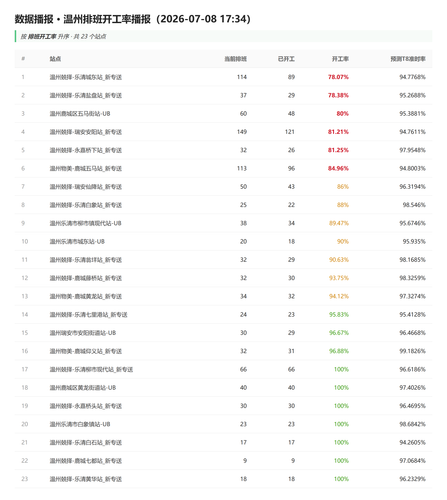This screenshot has width=447, height=500.
Task: Click station name 温州鹿城区黄龙街道站-UB
Action: (83, 388)
